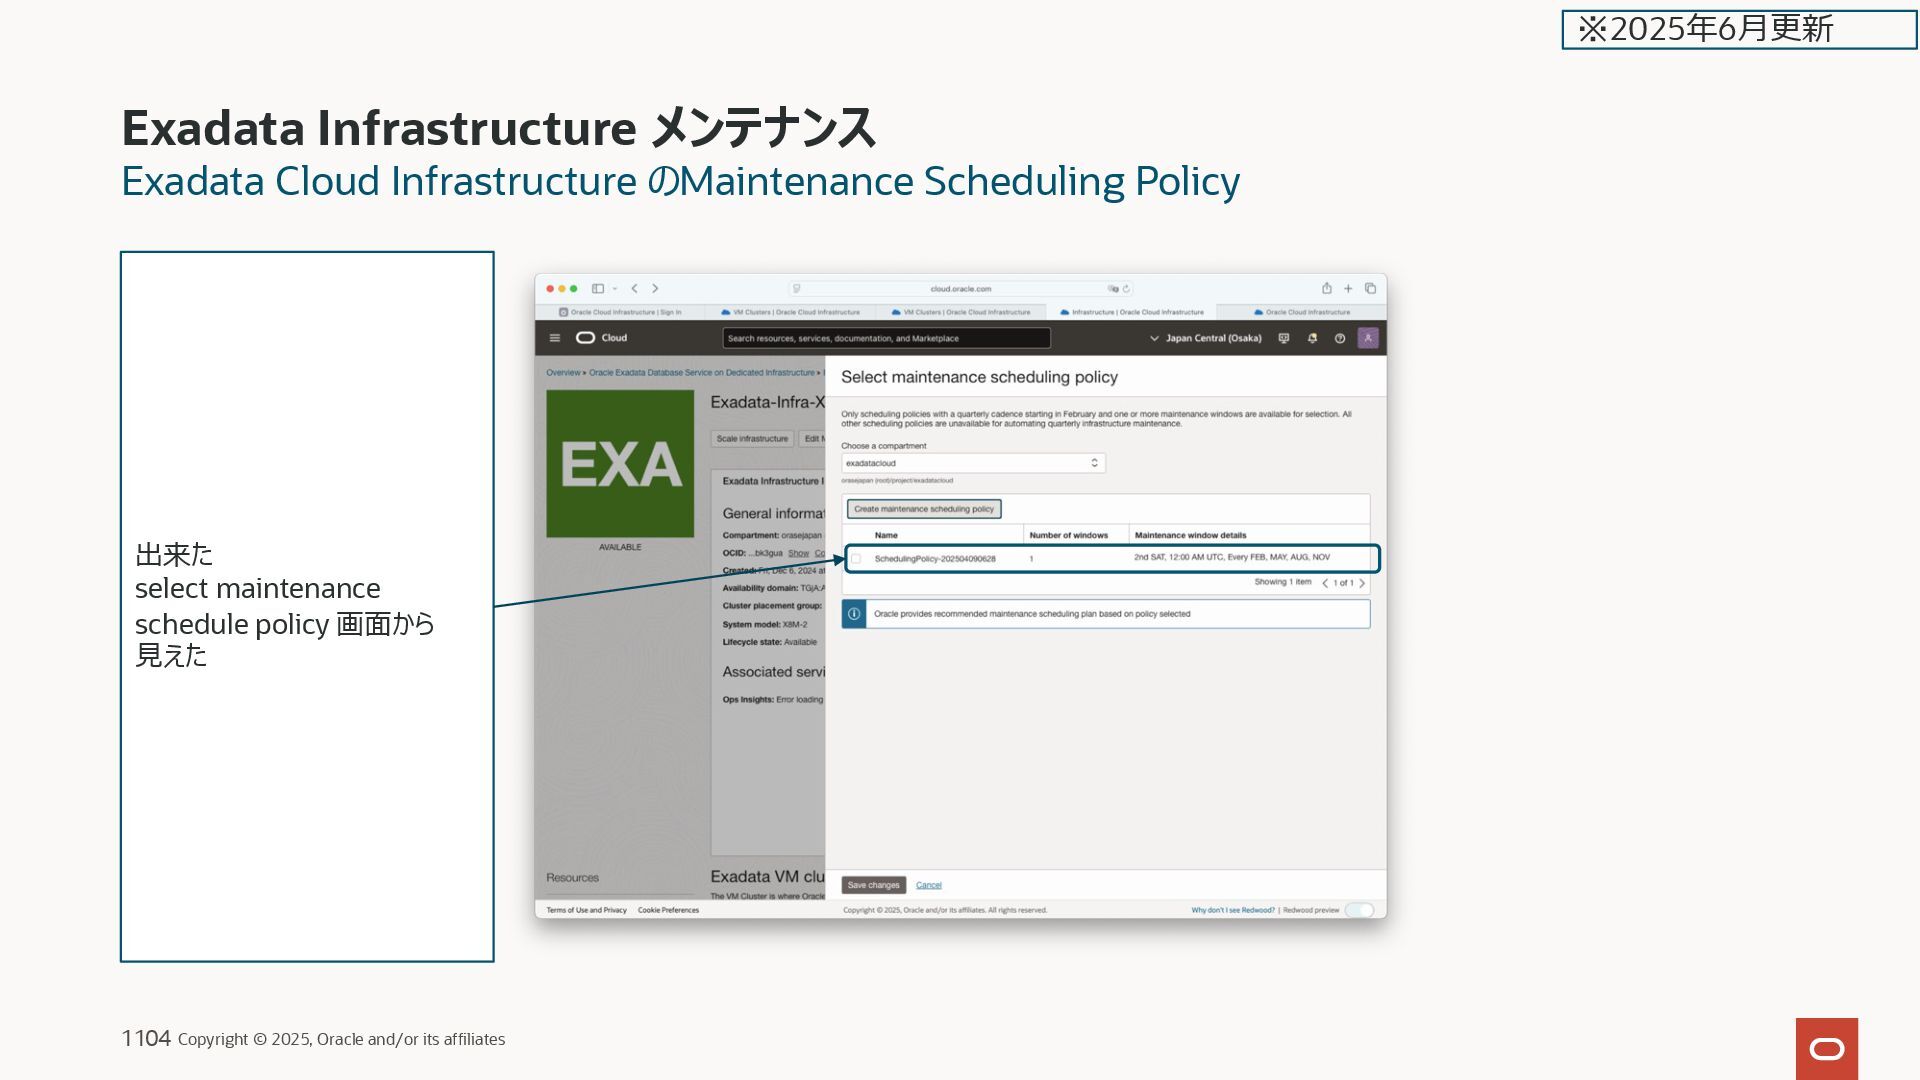Open the Oracle Cloud hamburger navigation menu
1920x1080 pixels.
[x=555, y=338]
